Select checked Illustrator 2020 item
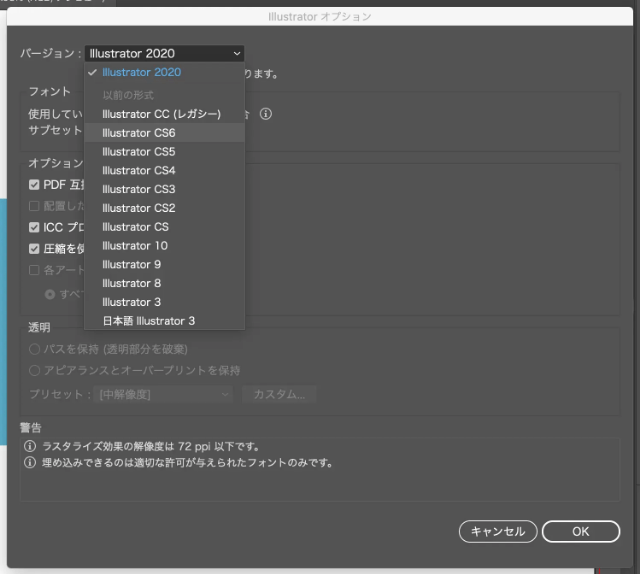The image size is (640, 575). [141, 72]
